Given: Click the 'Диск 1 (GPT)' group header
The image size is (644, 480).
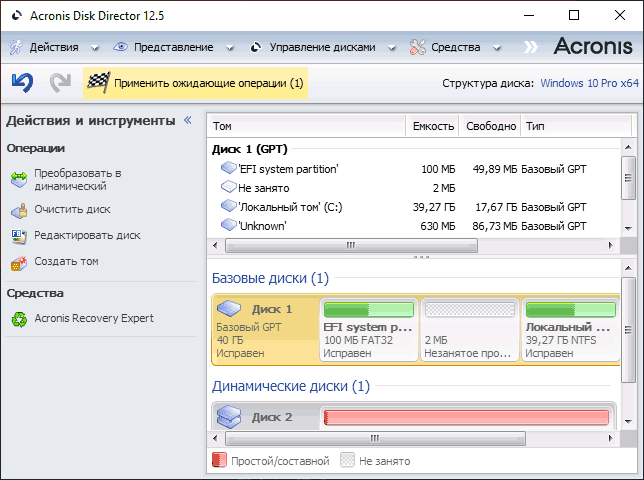Looking at the screenshot, I should [250, 149].
